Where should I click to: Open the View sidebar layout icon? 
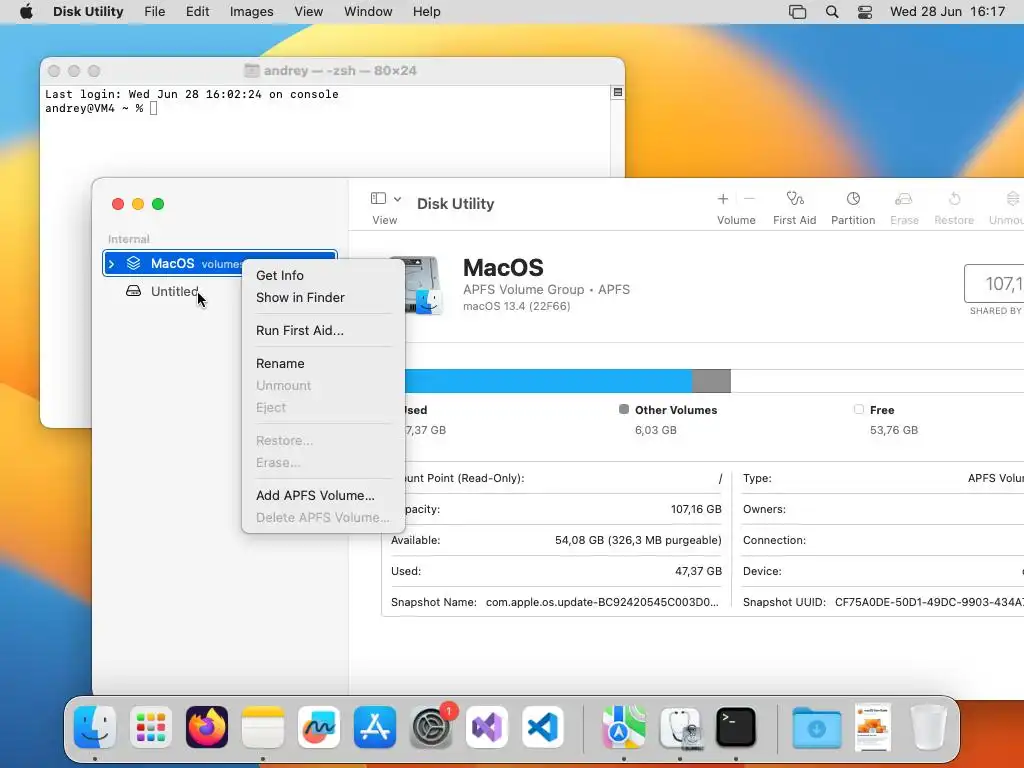pyautogui.click(x=378, y=198)
